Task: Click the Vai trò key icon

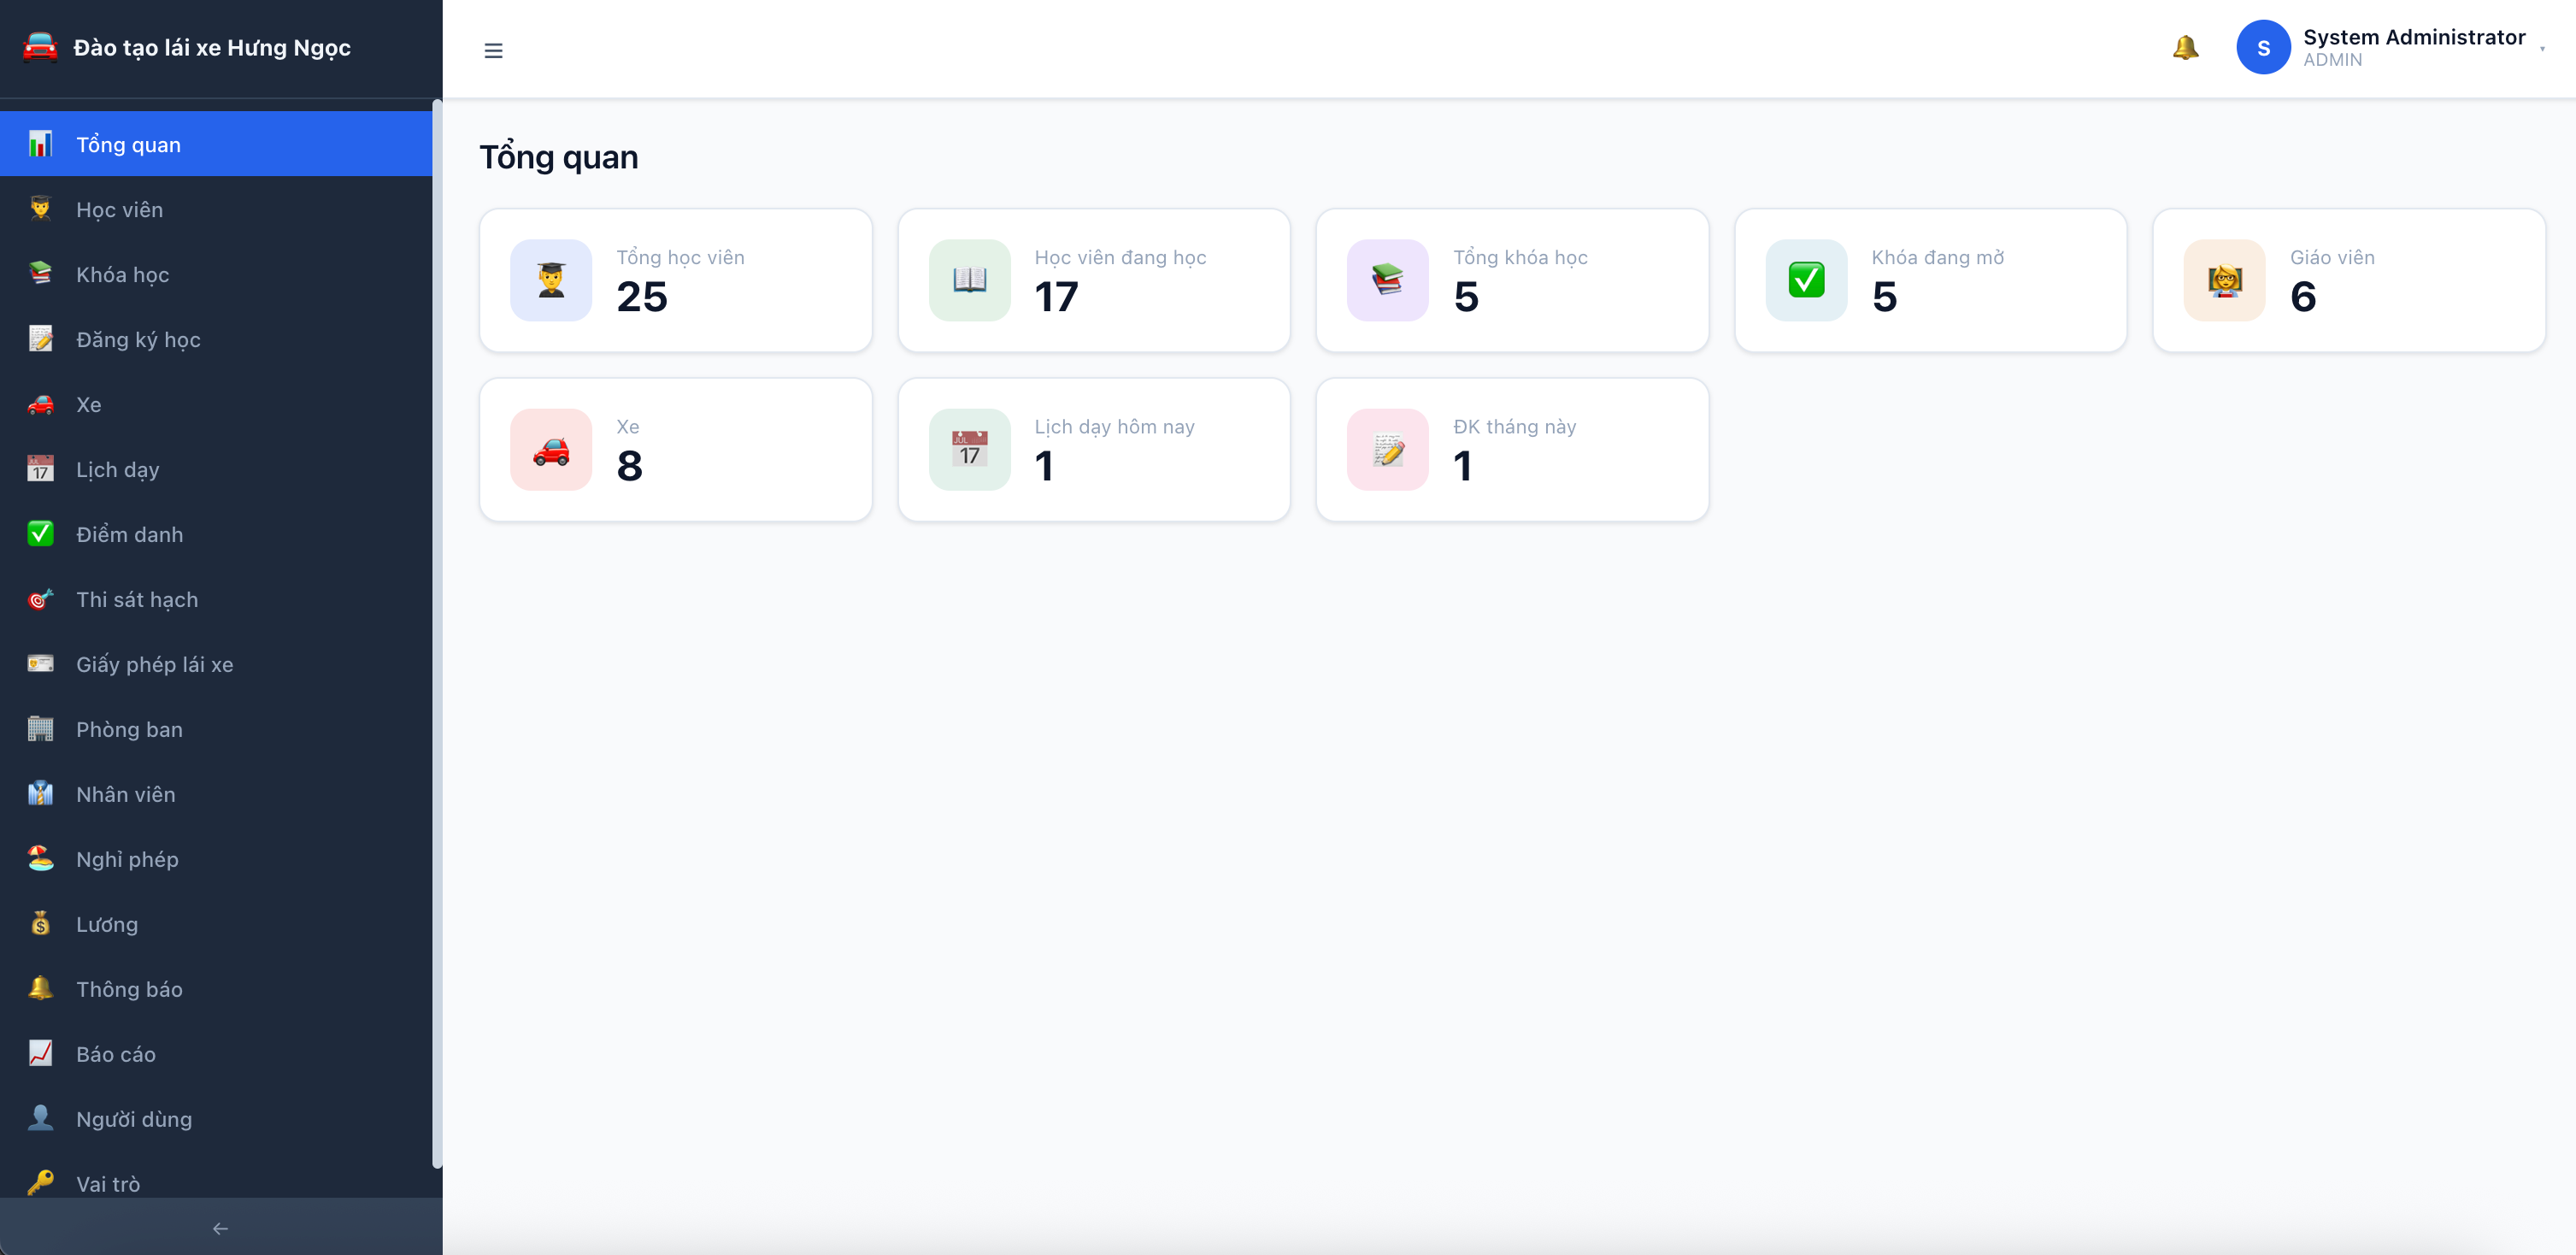Action: click(x=40, y=1184)
